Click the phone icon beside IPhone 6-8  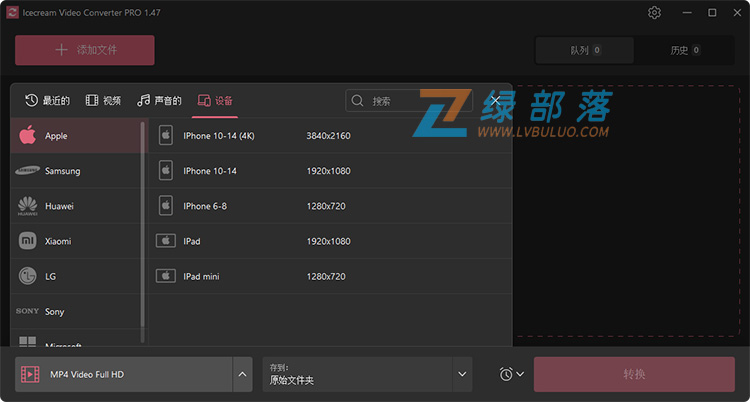(165, 206)
